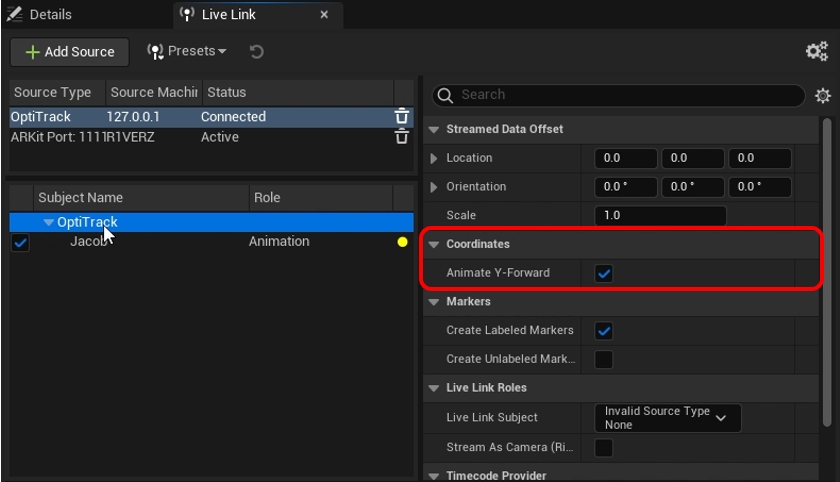Close the Live Link tab

pos(324,15)
